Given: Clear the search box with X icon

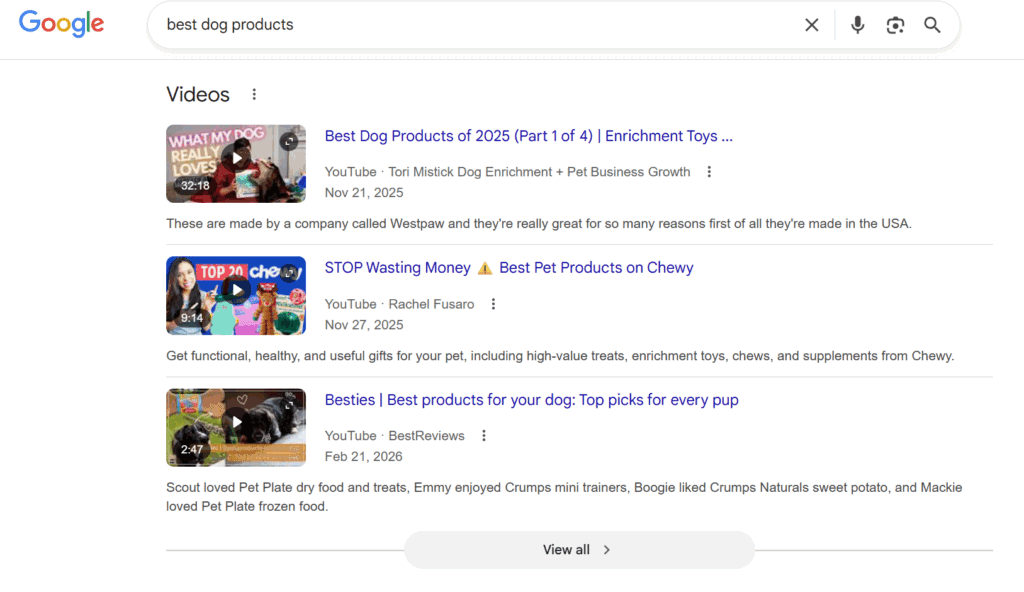Looking at the screenshot, I should click(811, 25).
